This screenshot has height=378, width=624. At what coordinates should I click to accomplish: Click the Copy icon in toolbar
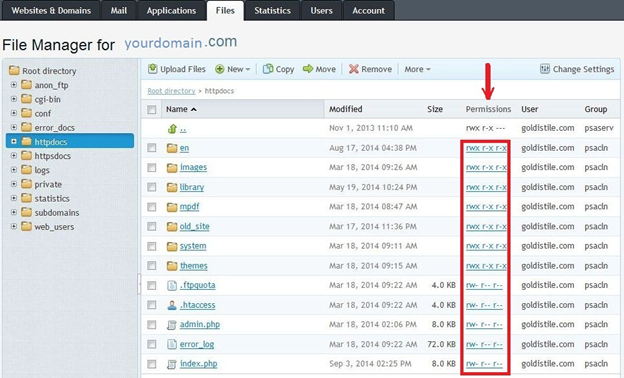pos(268,69)
